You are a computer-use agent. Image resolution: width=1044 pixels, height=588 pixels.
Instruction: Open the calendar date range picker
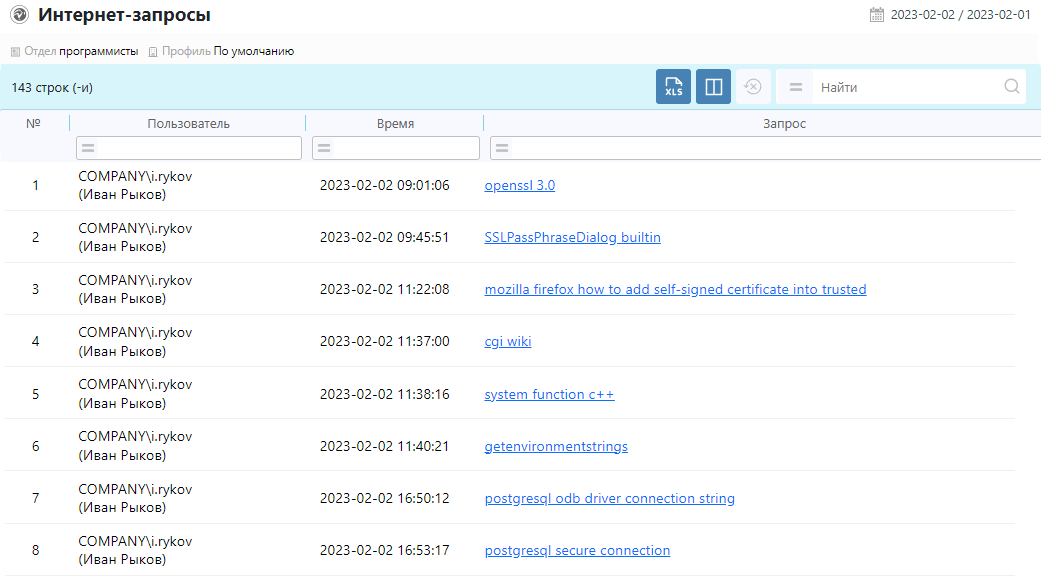[877, 15]
